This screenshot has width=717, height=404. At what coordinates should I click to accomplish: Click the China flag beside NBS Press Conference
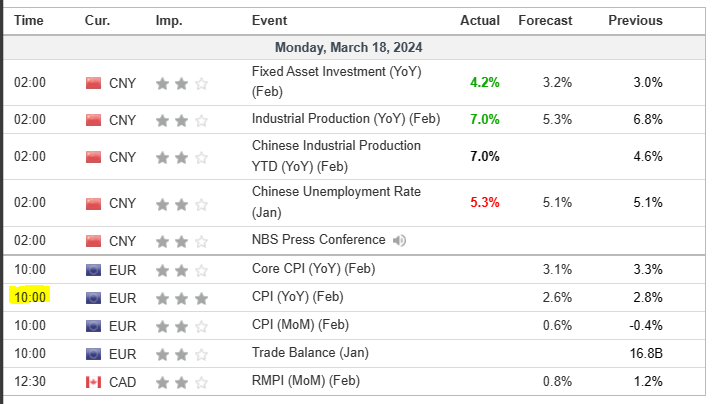tap(94, 241)
